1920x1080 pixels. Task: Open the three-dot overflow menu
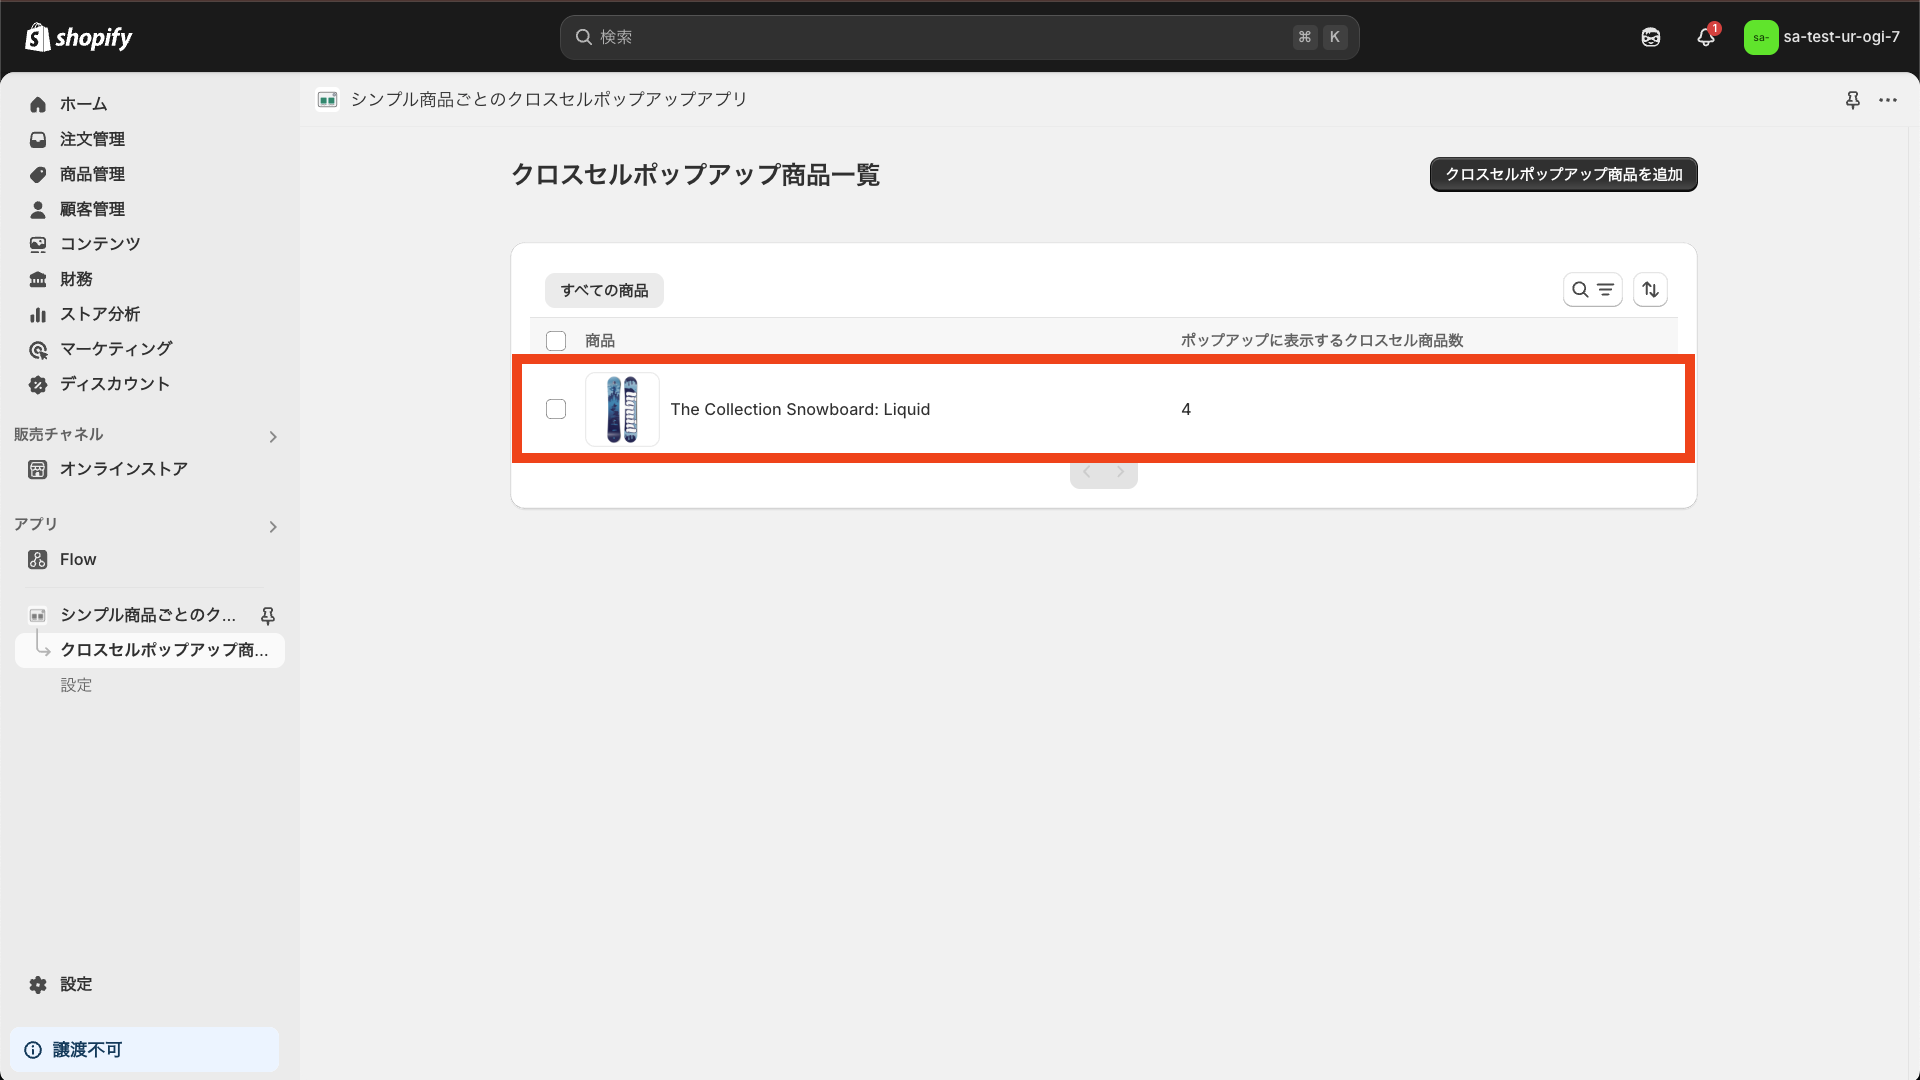(x=1890, y=100)
